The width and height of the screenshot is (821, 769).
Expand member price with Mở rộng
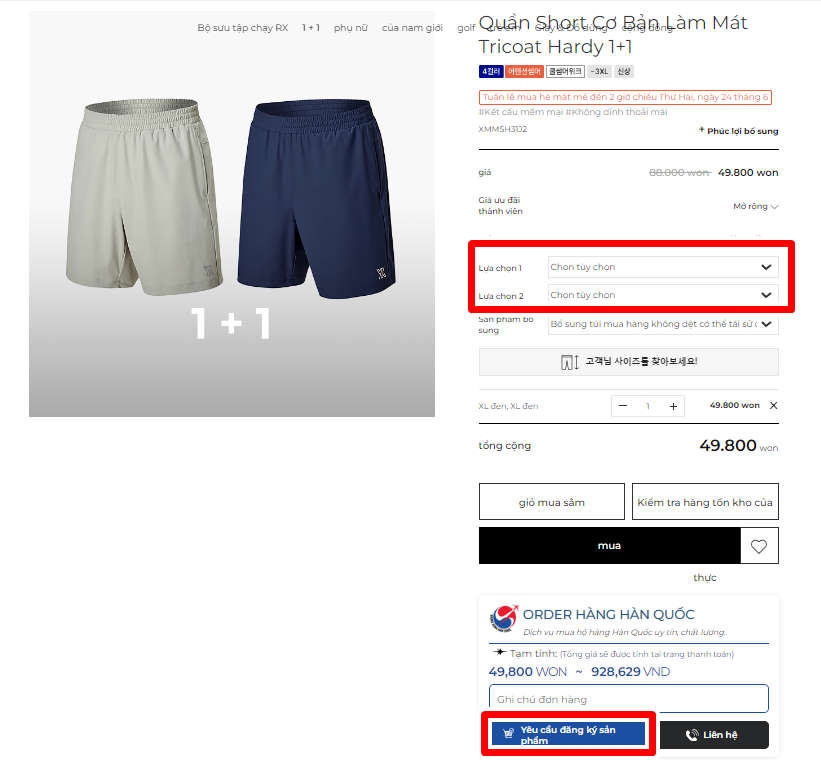click(x=756, y=206)
